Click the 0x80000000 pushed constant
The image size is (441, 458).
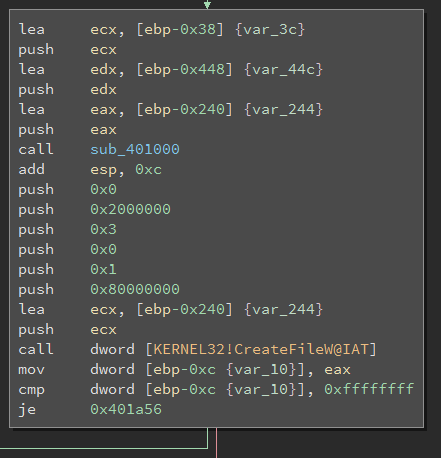pos(135,290)
